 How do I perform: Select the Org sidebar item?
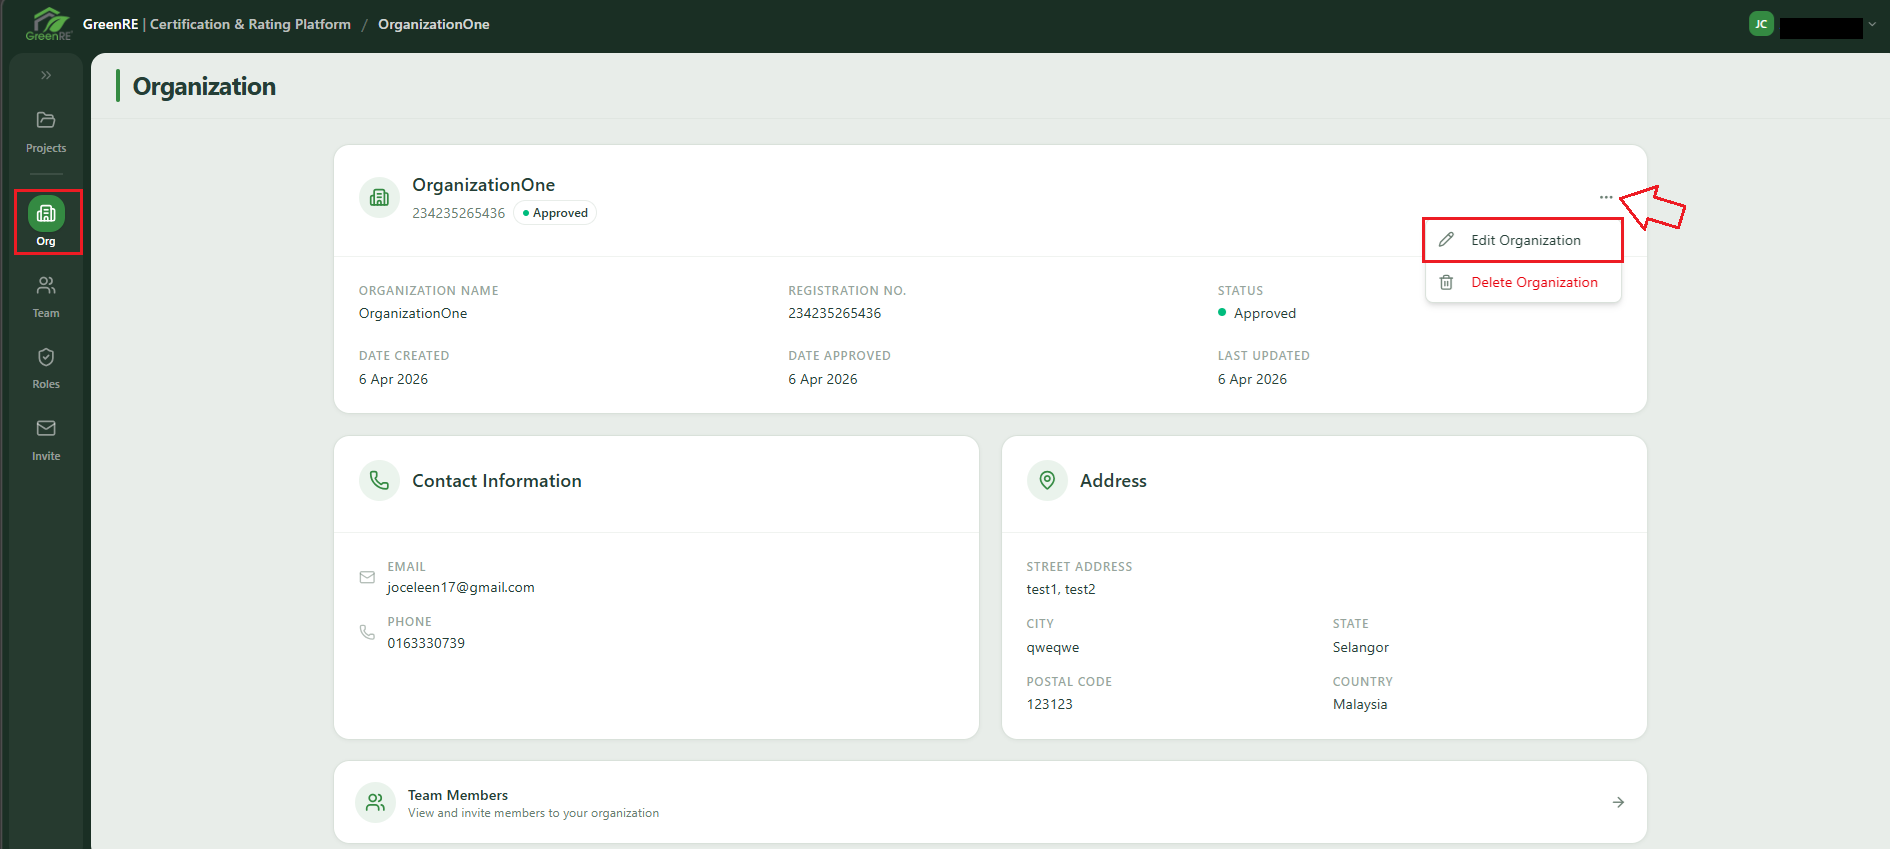coord(46,222)
